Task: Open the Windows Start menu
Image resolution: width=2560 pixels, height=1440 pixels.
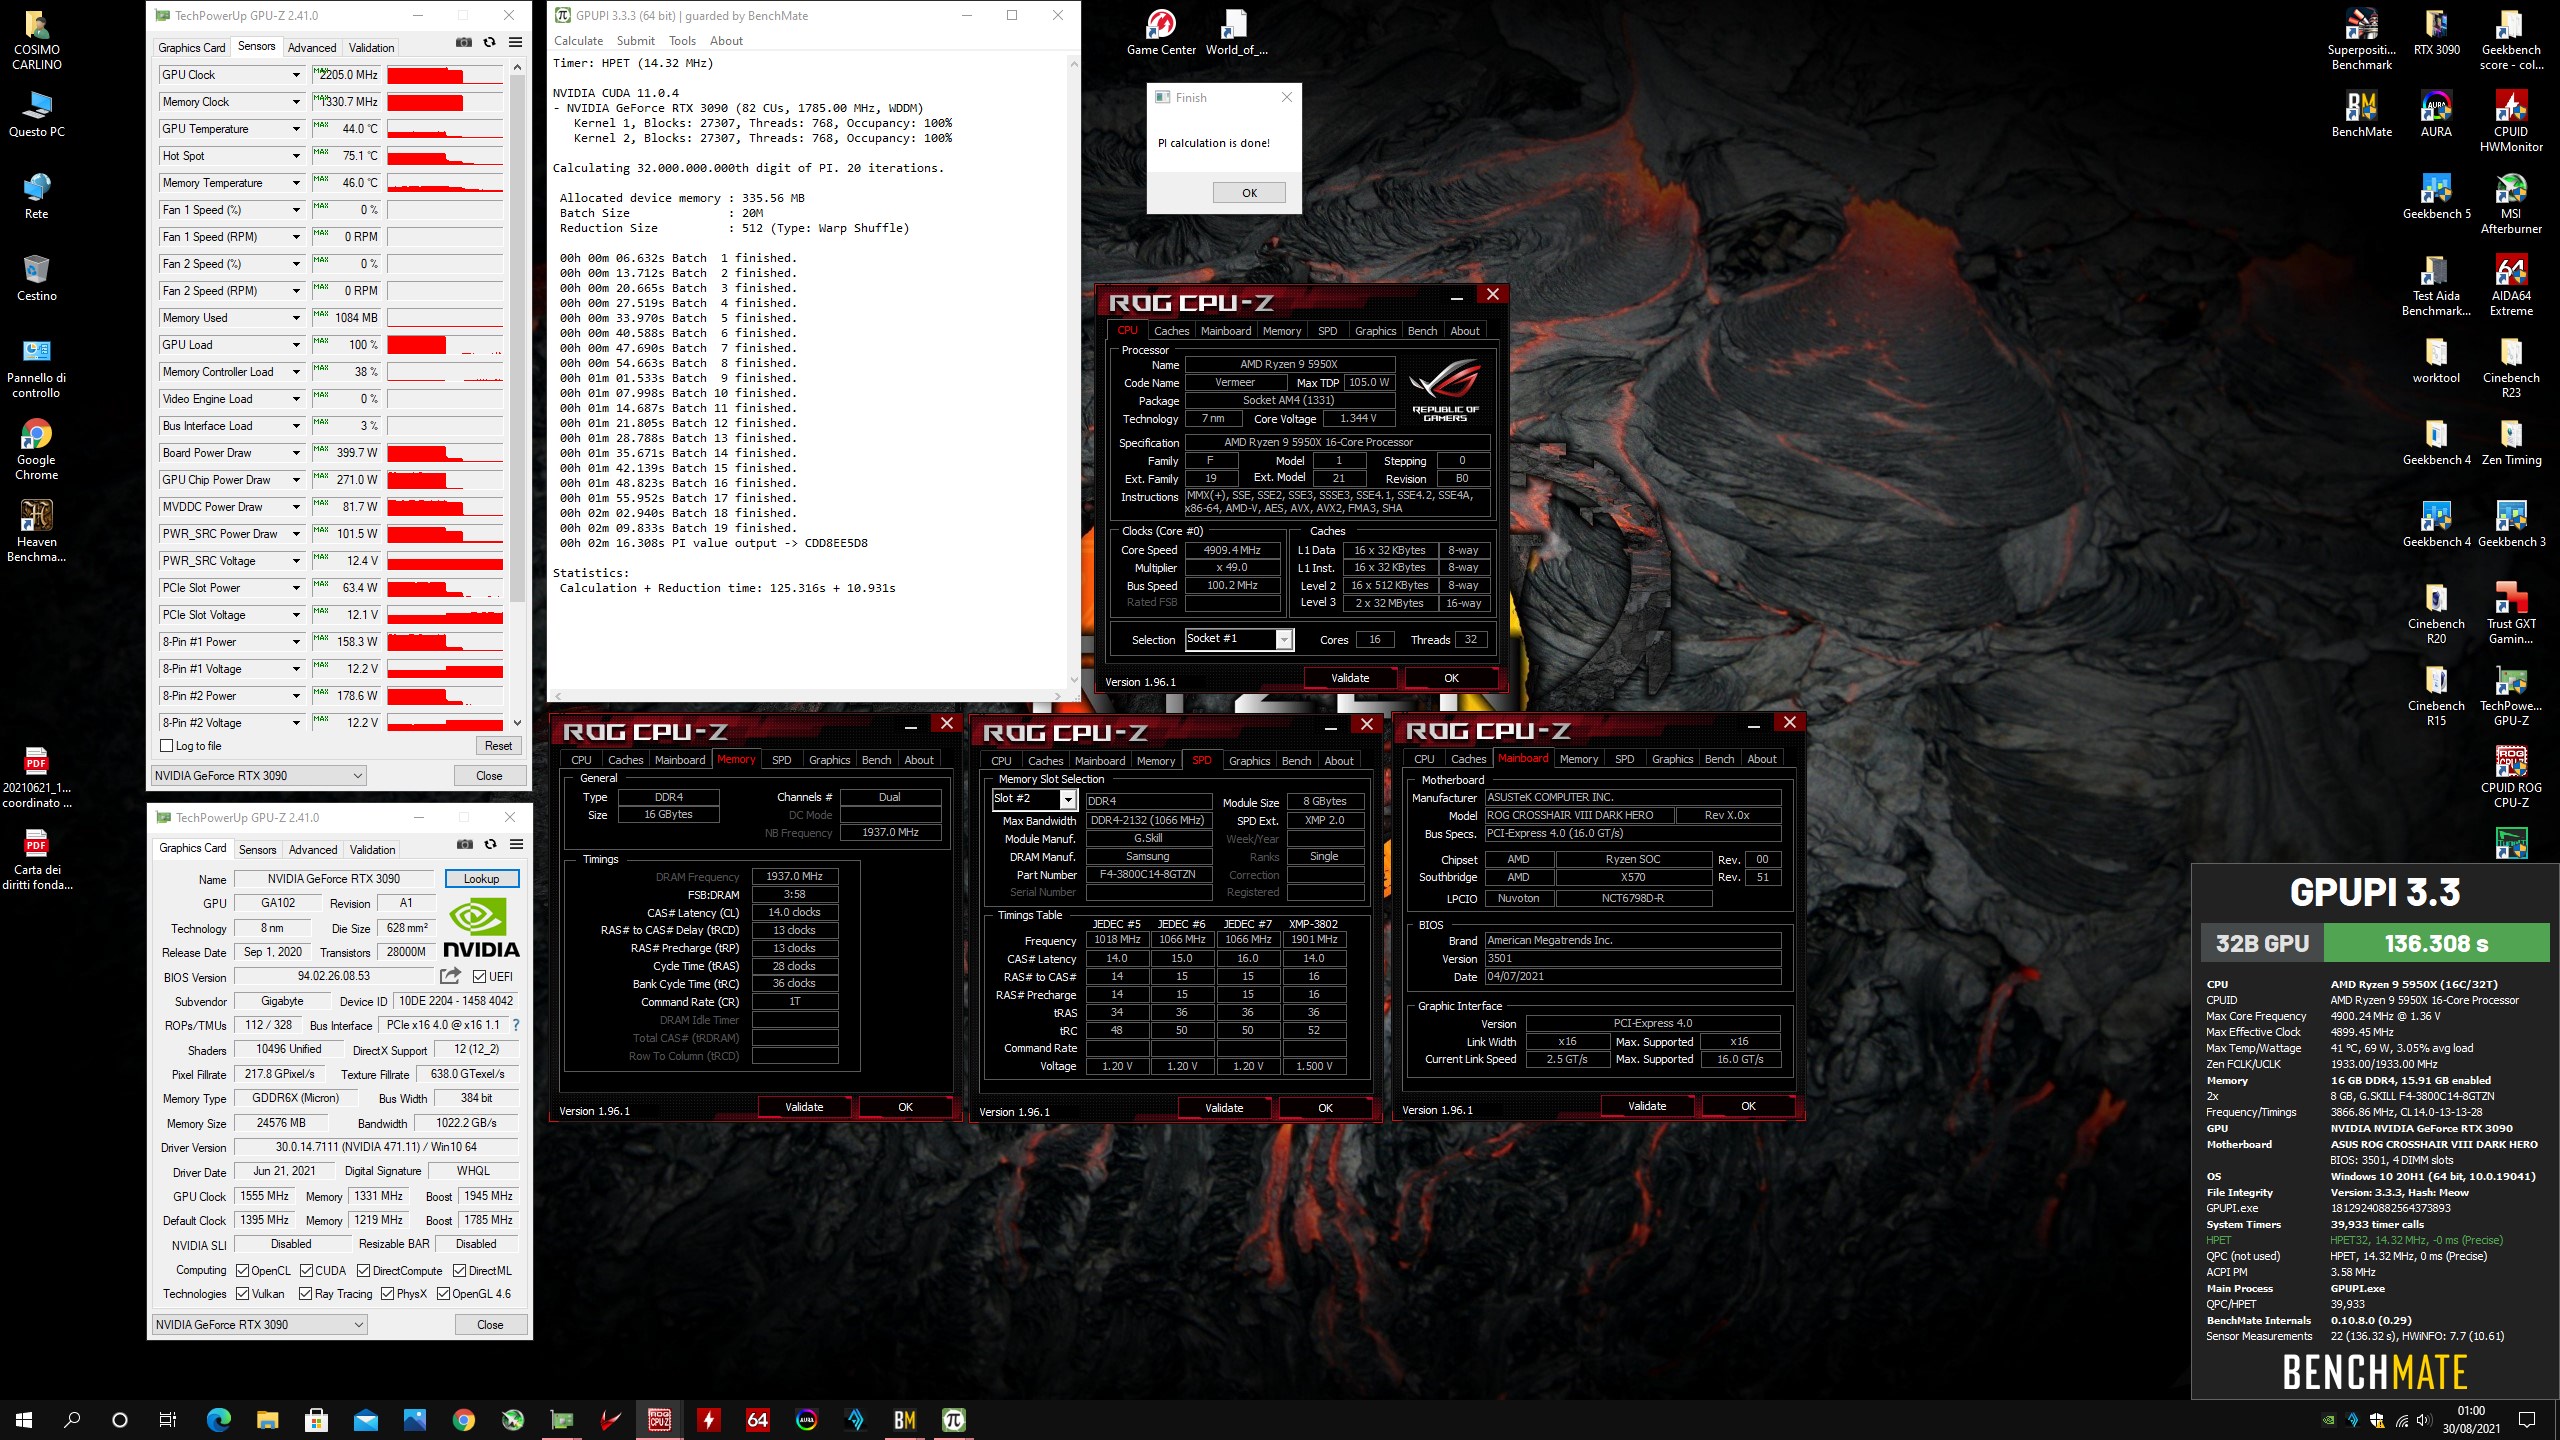Action: 24,1419
